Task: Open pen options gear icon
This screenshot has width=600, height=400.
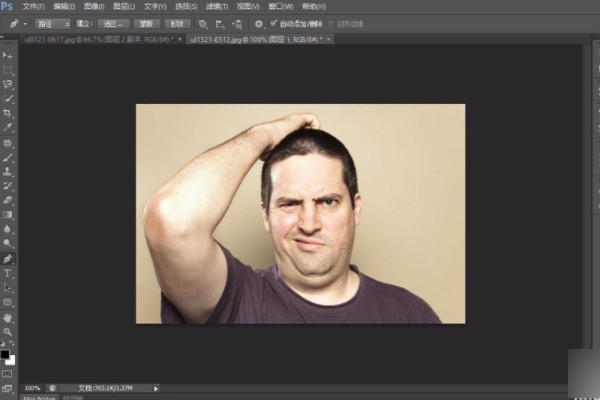Action: [x=259, y=24]
